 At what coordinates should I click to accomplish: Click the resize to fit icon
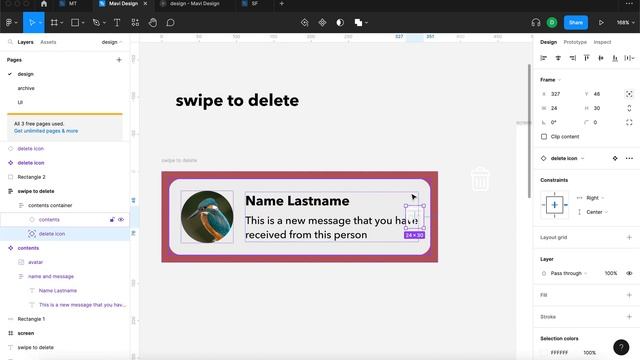(629, 94)
